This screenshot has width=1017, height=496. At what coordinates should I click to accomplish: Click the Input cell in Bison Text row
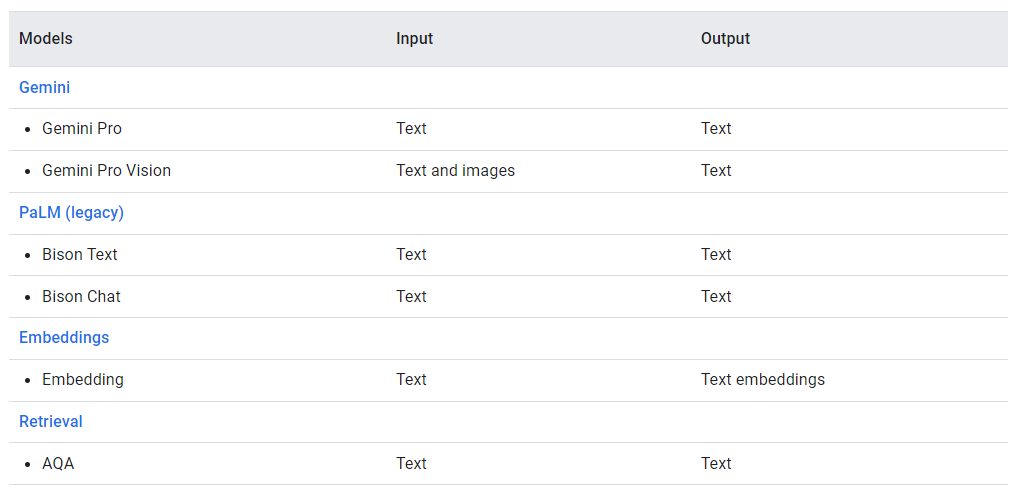(411, 254)
